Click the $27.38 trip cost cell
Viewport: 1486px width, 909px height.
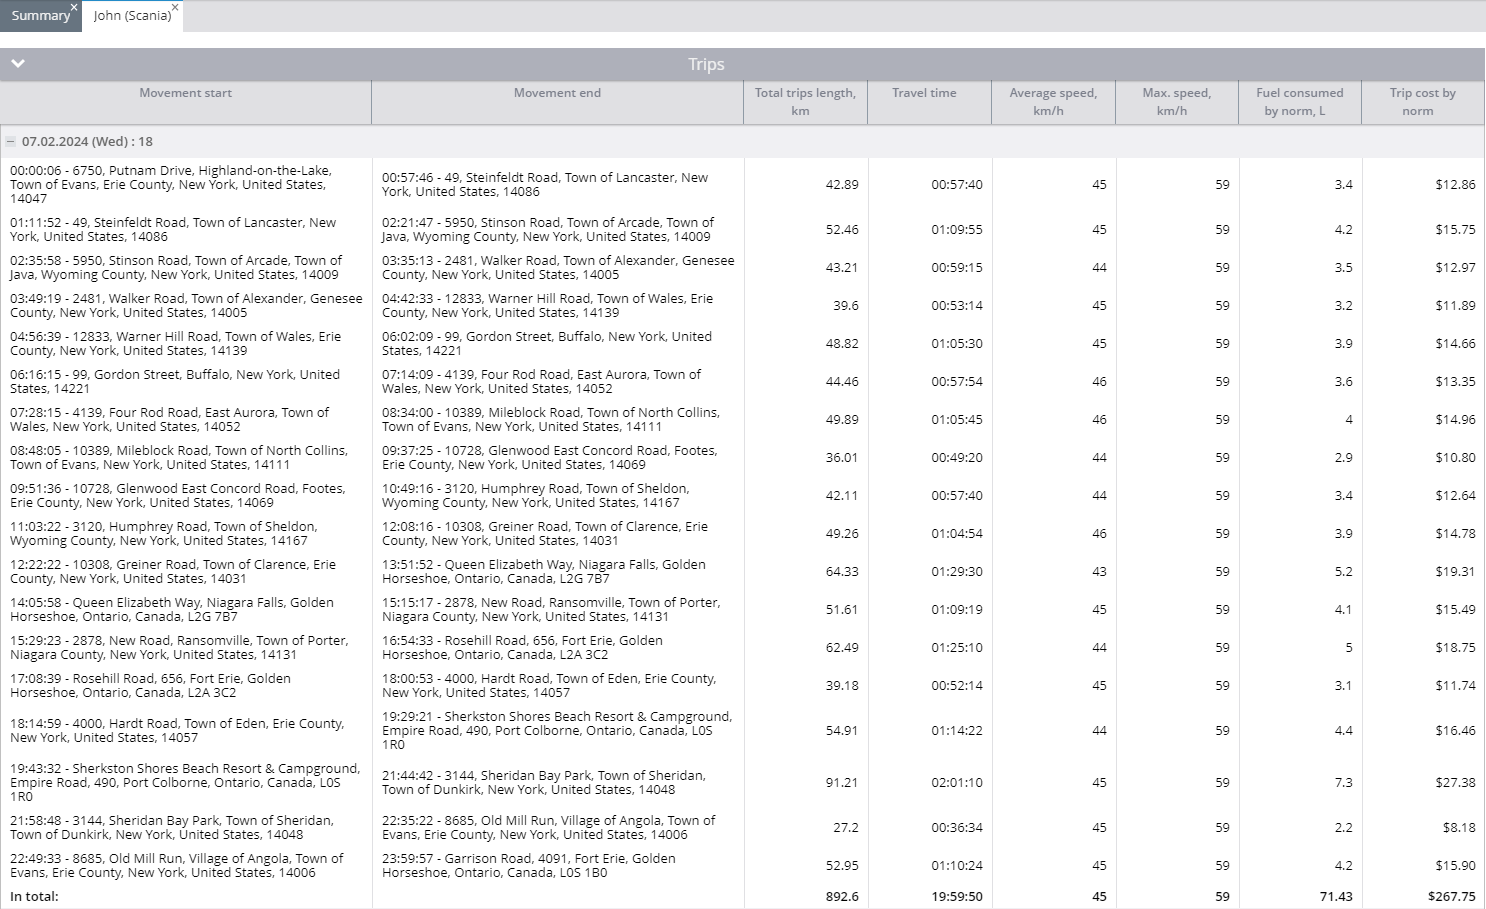point(1454,782)
